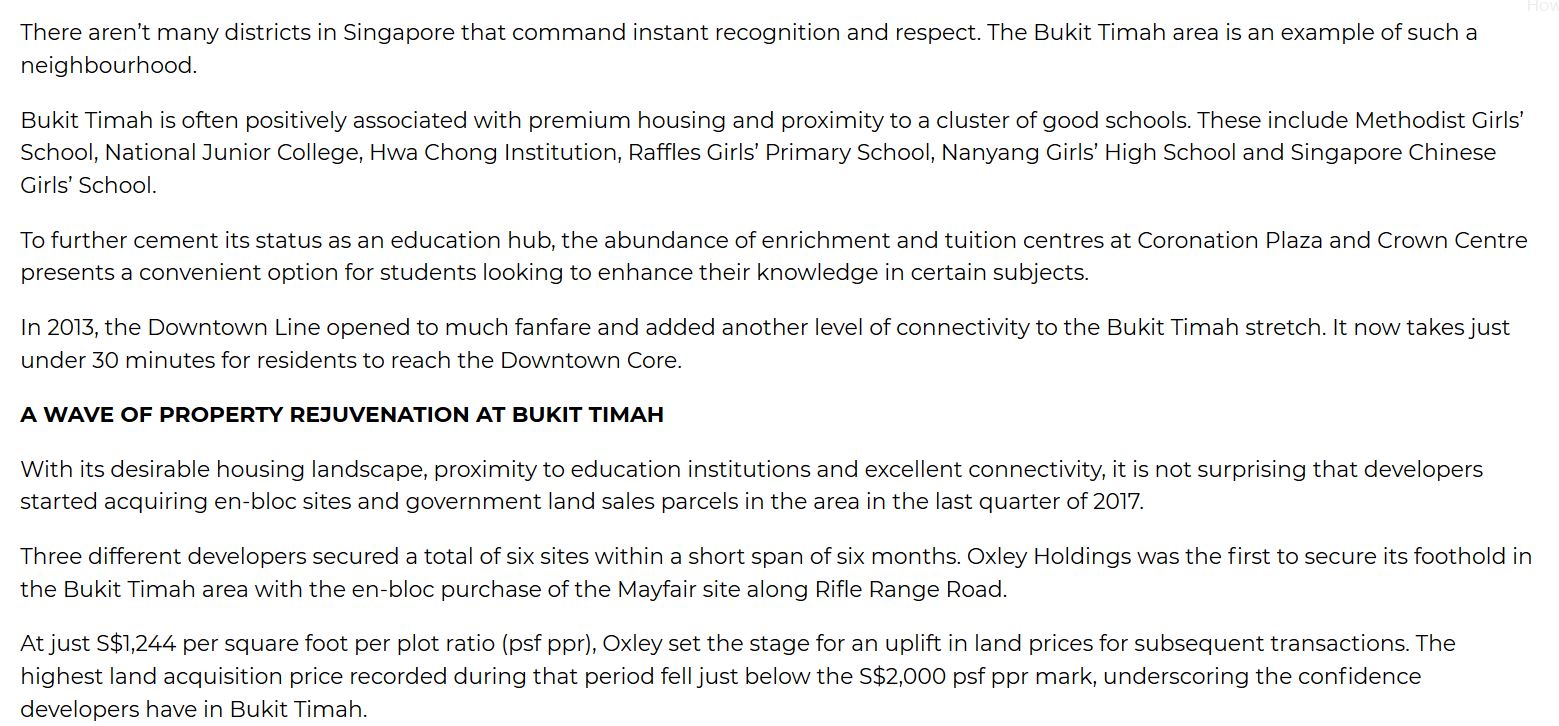This screenshot has height=726, width=1559.
Task: Click the faint 'How' text at top right
Action: (1542, 6)
